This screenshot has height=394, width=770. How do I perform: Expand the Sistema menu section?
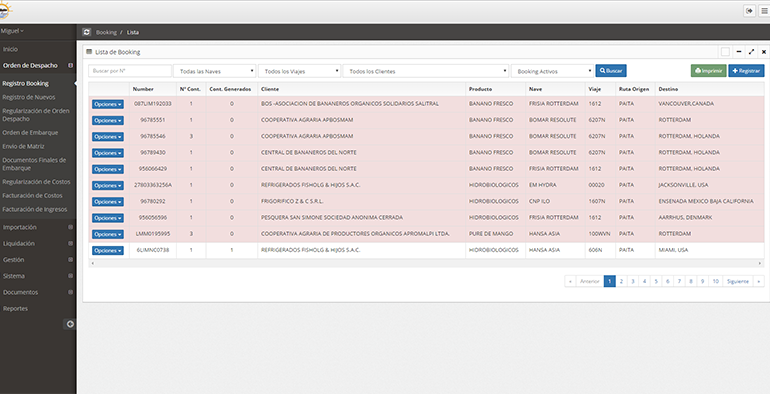(37, 276)
